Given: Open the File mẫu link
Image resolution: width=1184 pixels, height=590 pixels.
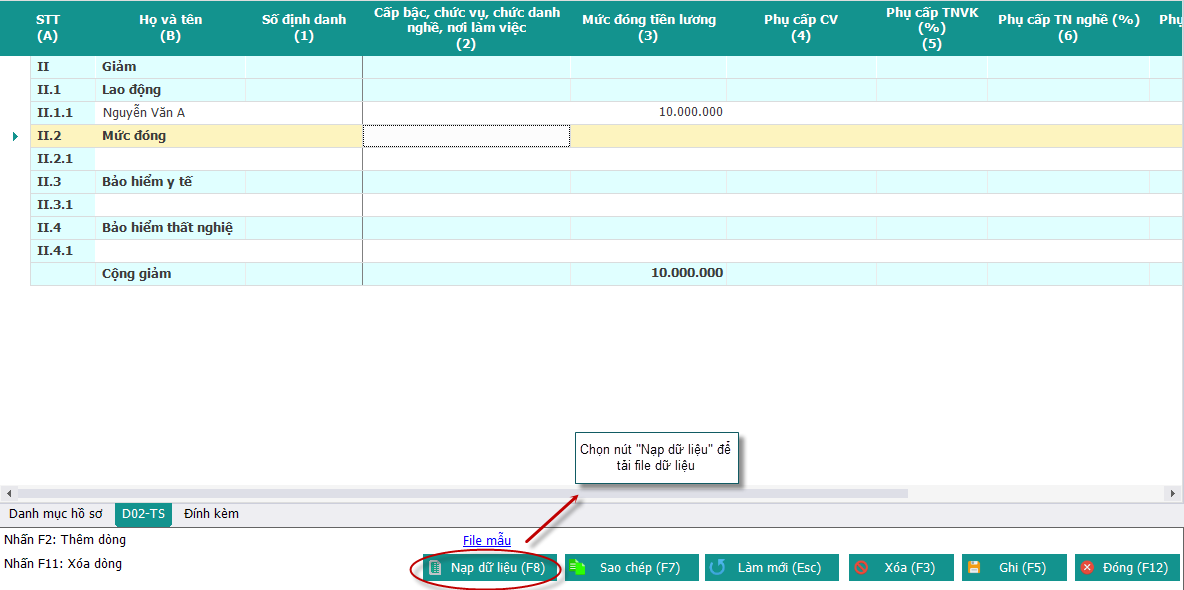Looking at the screenshot, I should point(487,540).
